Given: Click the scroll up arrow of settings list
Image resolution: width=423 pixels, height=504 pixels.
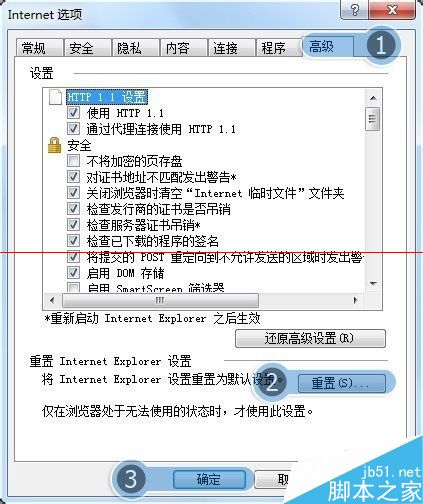Looking at the screenshot, I should pos(373,98).
